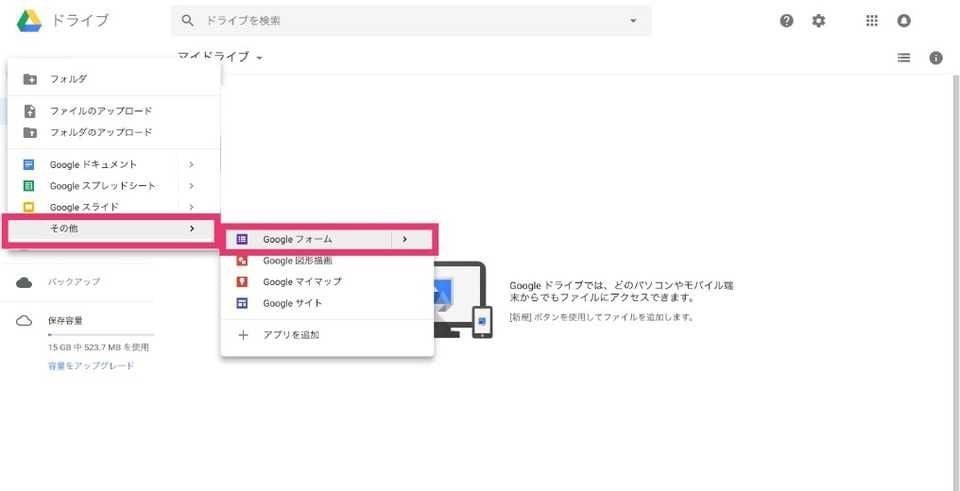Screen dimensions: 960x491
Task: Click the Google 図形描画 red icon
Action: coord(242,261)
